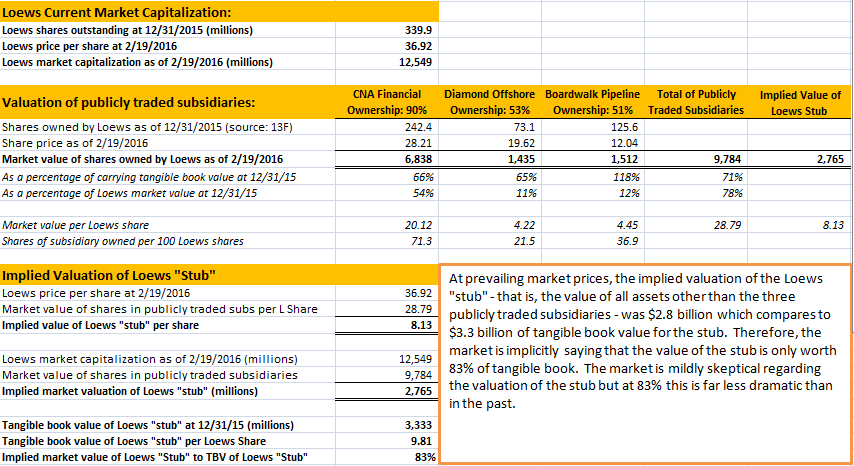
Task: Click the Total of Publicly Traded Subsidiaries header
Action: click(696, 102)
